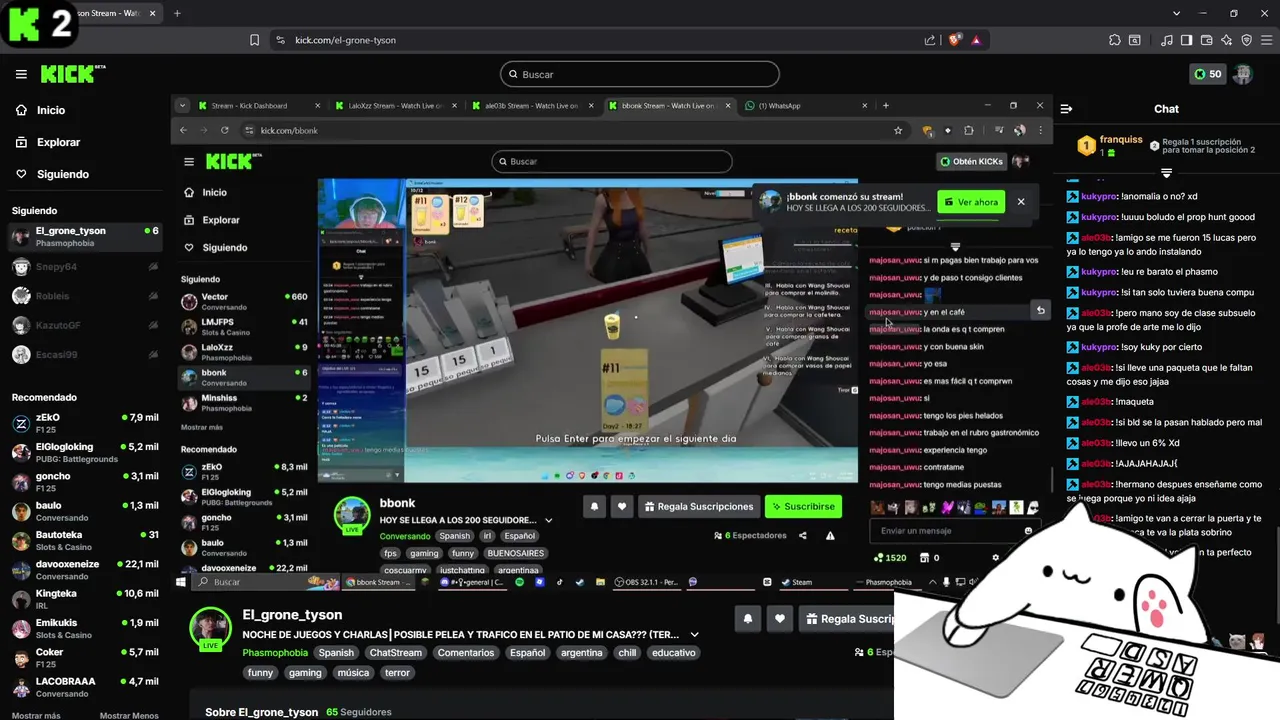The image size is (1280, 720).
Task: Open Snepy64 channel in followed list
Action: point(85,267)
